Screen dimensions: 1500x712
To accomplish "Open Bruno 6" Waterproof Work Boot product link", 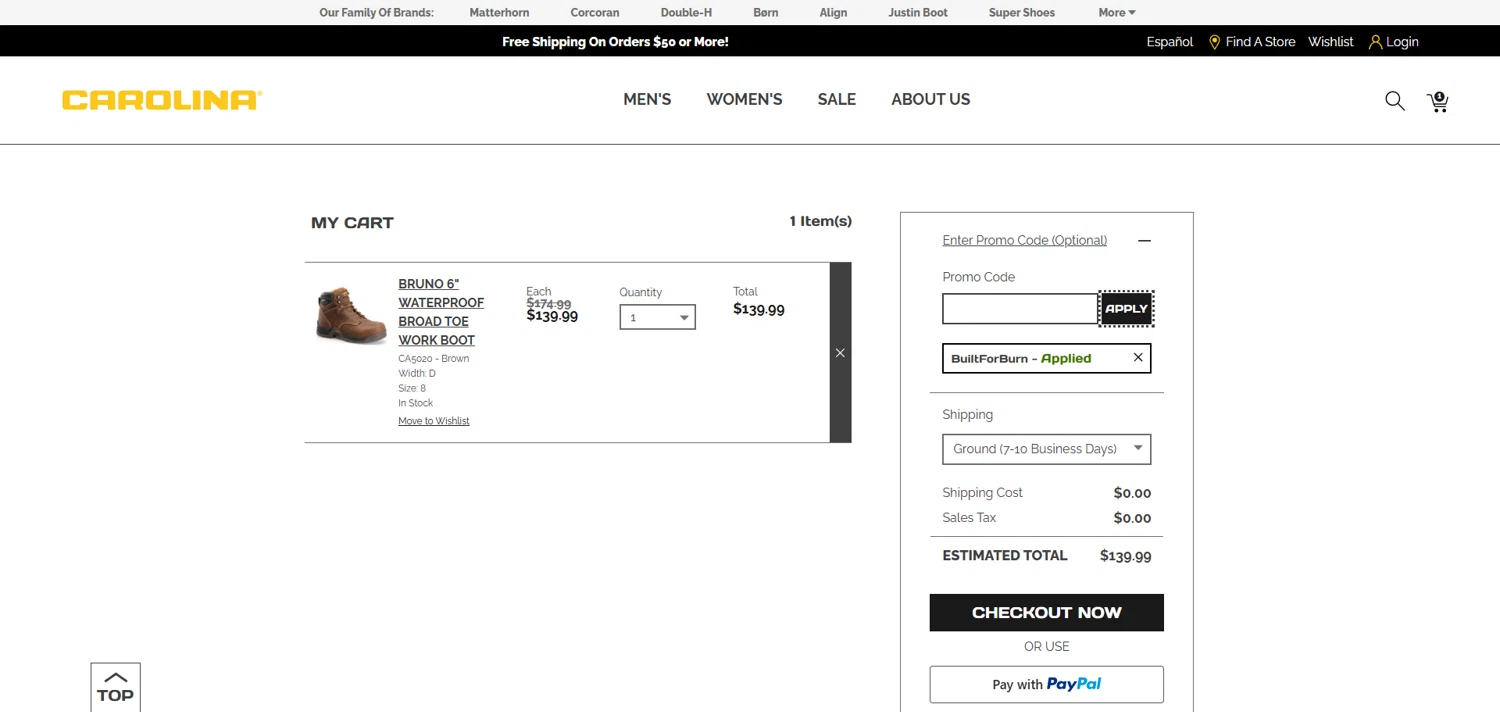I will 441,312.
